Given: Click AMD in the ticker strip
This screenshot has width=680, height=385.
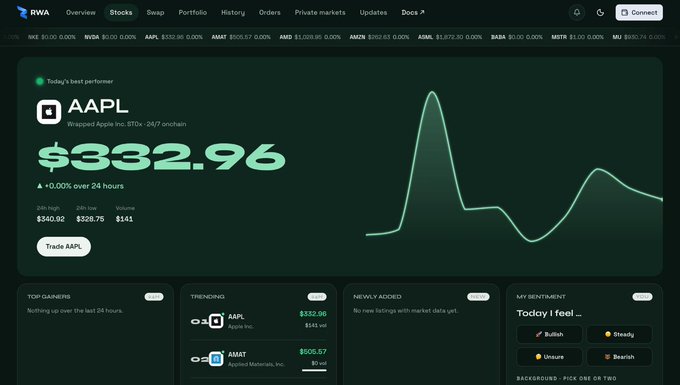Looking at the screenshot, I should point(310,37).
